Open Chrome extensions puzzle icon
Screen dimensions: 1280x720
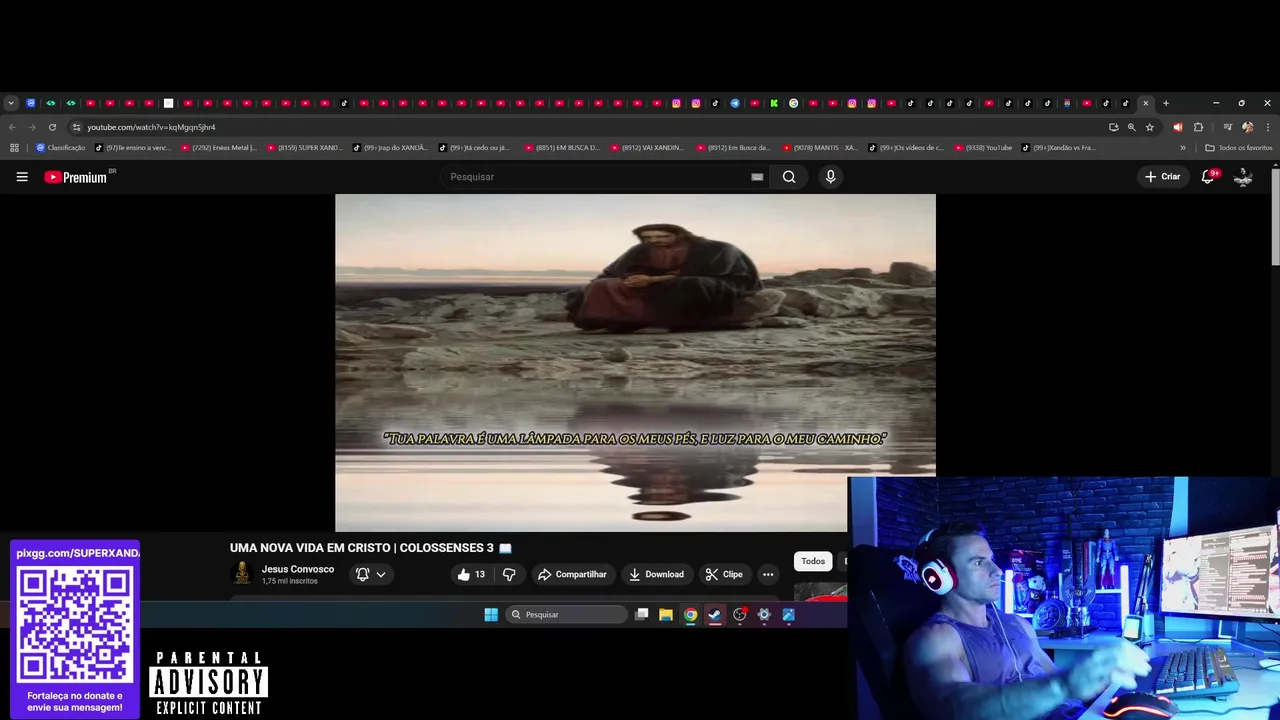click(x=1198, y=127)
